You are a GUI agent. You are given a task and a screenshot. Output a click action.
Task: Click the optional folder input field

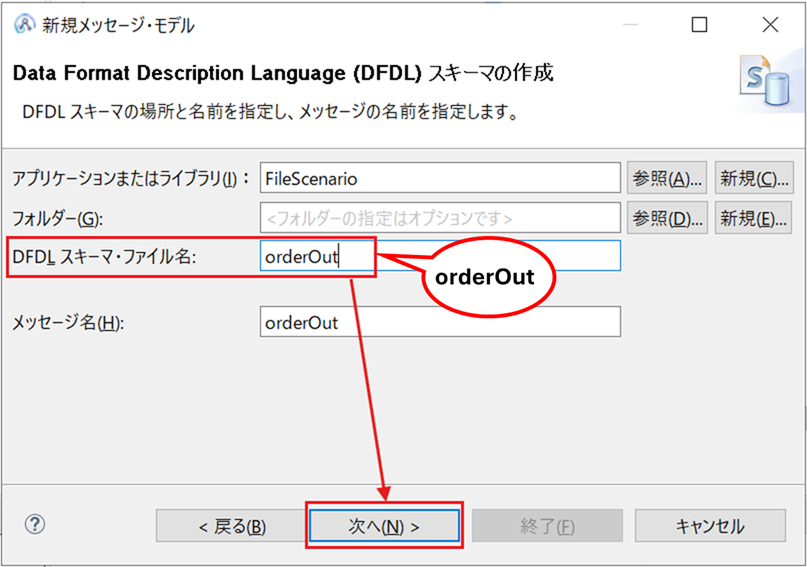440,218
